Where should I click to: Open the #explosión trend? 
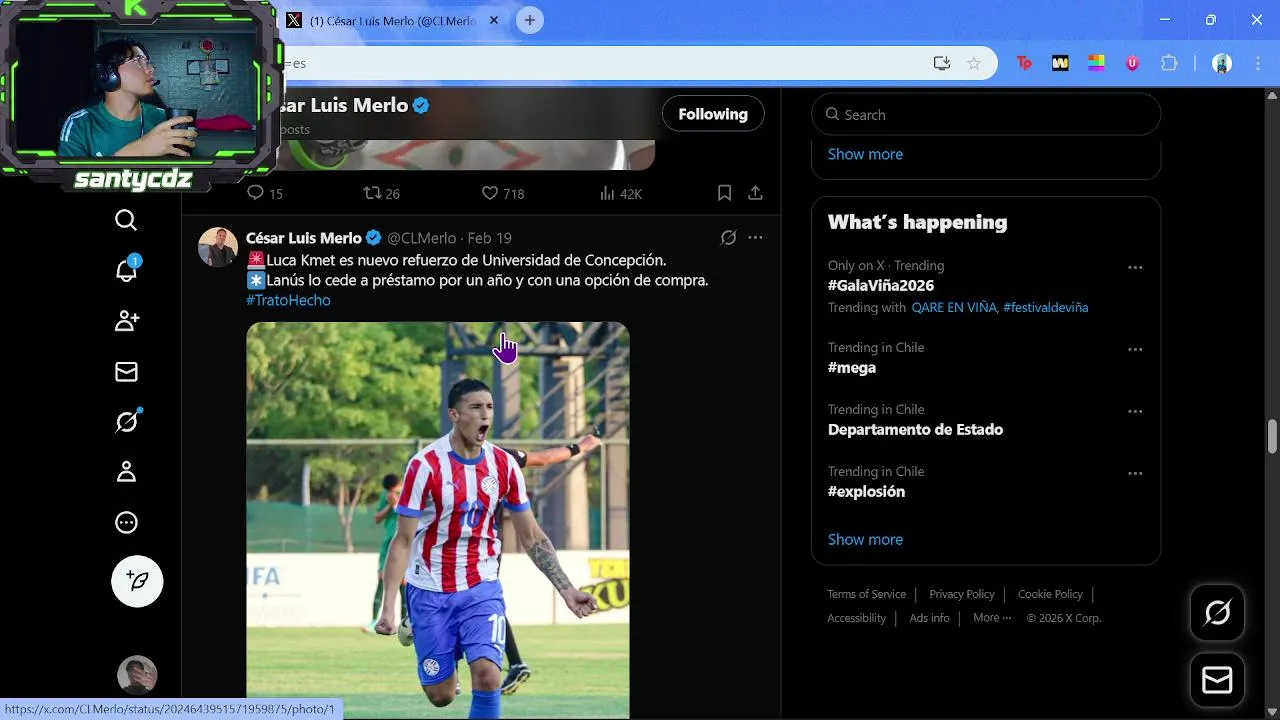coord(866,492)
